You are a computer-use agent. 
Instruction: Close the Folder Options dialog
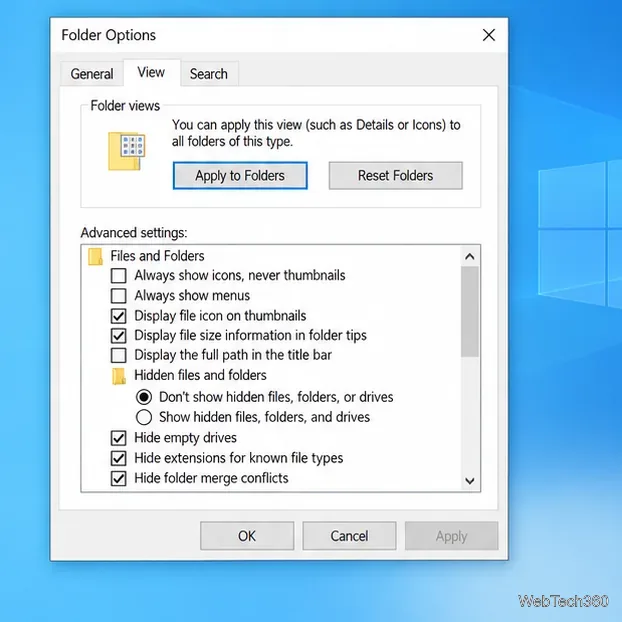pyautogui.click(x=489, y=35)
